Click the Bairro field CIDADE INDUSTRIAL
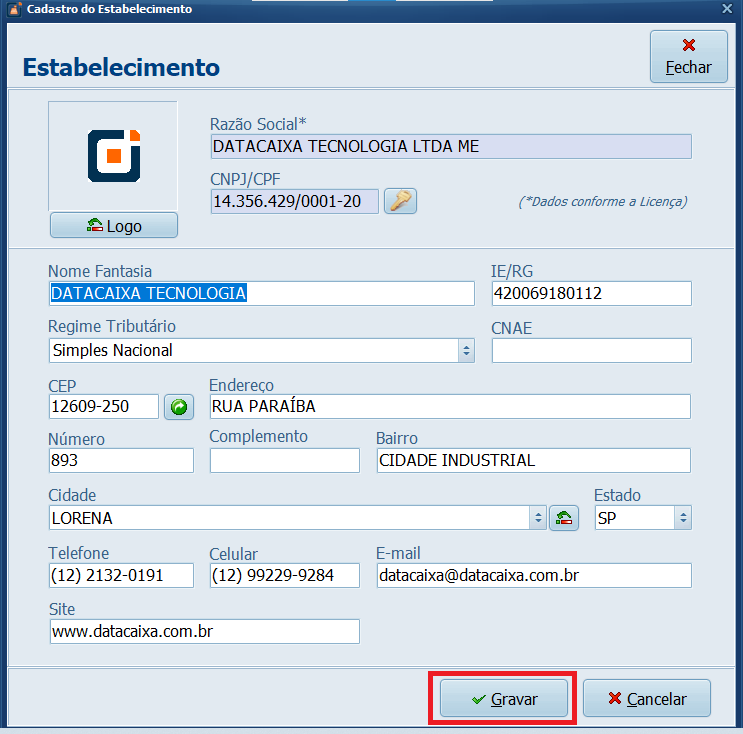The image size is (743, 734). [534, 461]
